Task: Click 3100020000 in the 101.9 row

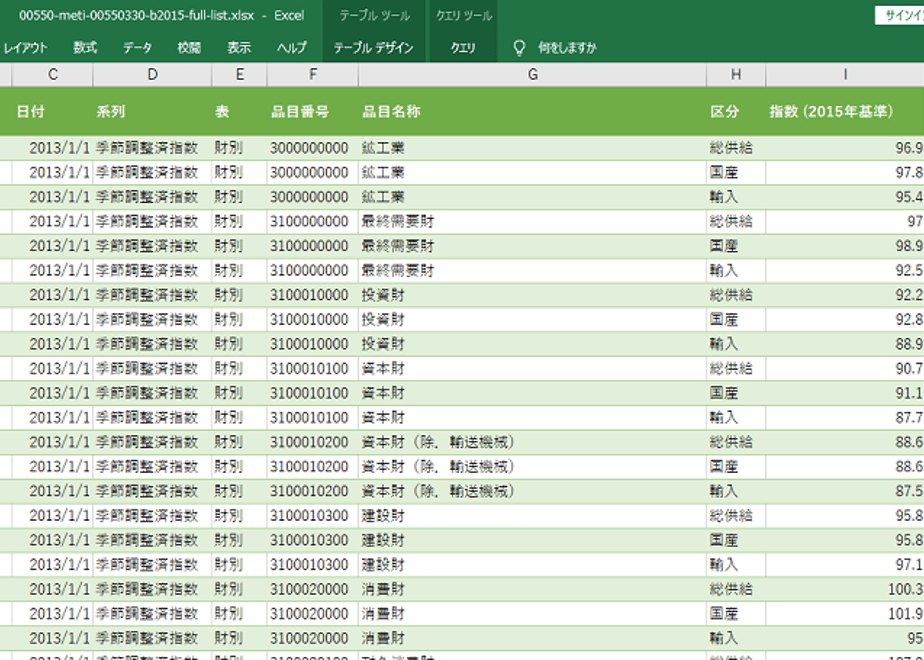Action: pos(309,614)
